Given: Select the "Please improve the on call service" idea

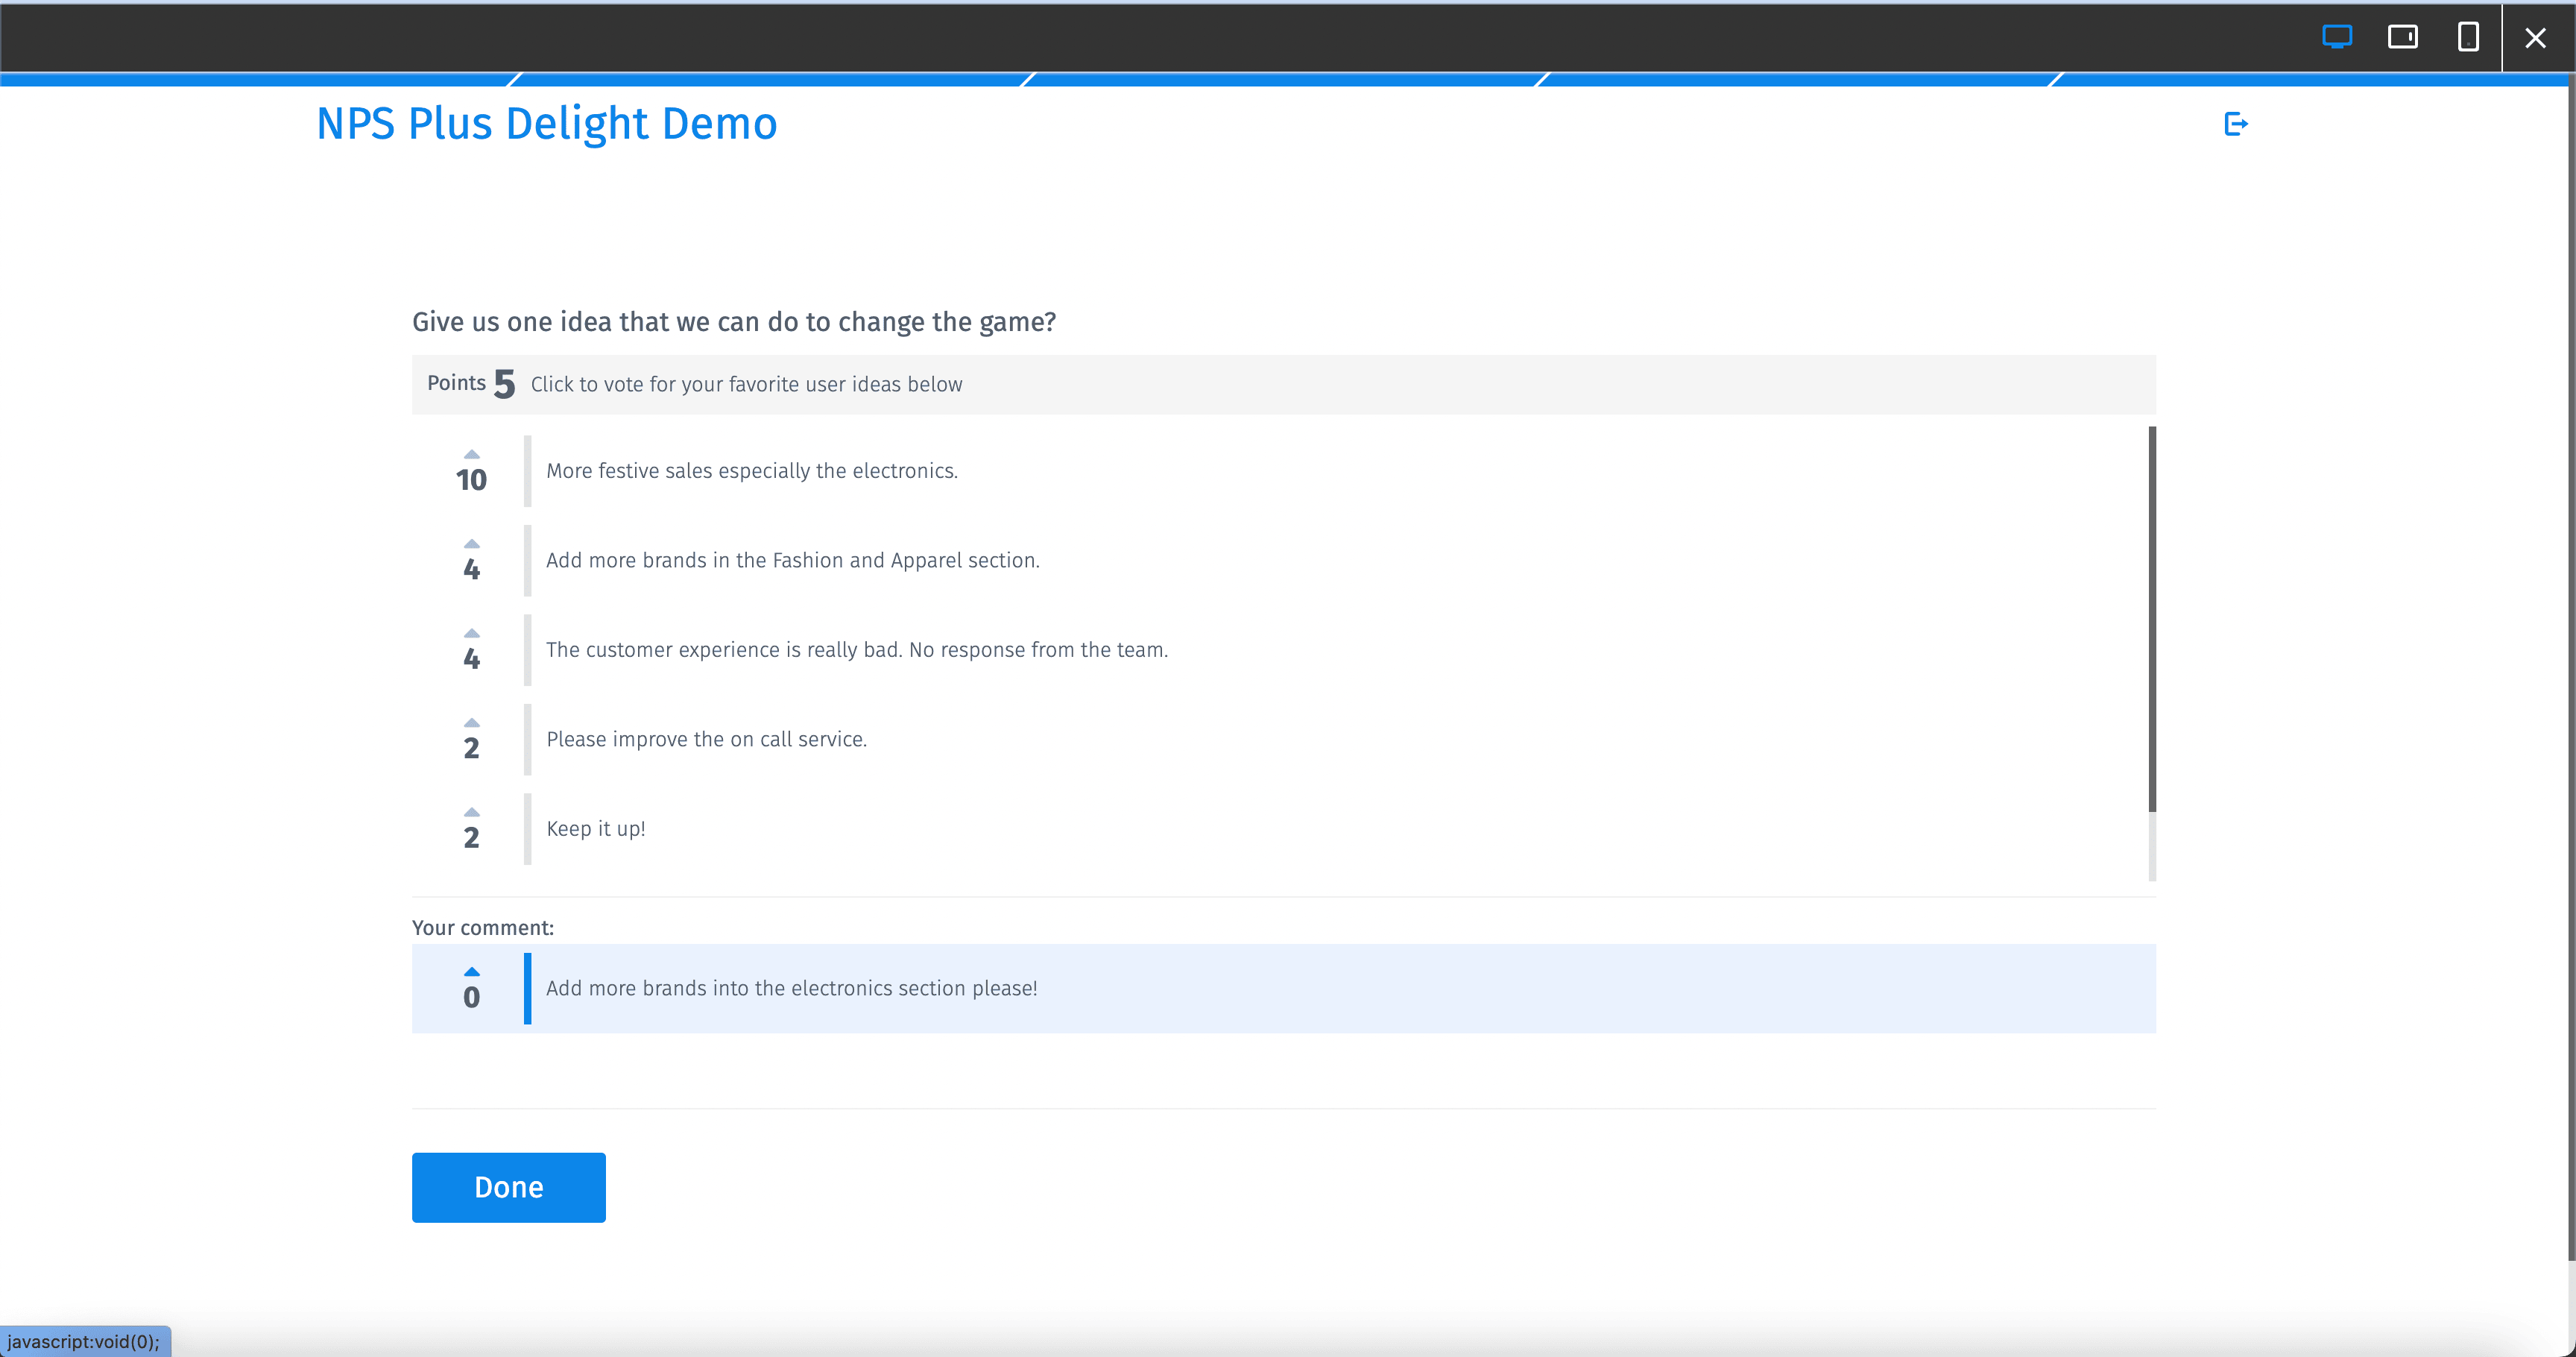Looking at the screenshot, I should [706, 739].
